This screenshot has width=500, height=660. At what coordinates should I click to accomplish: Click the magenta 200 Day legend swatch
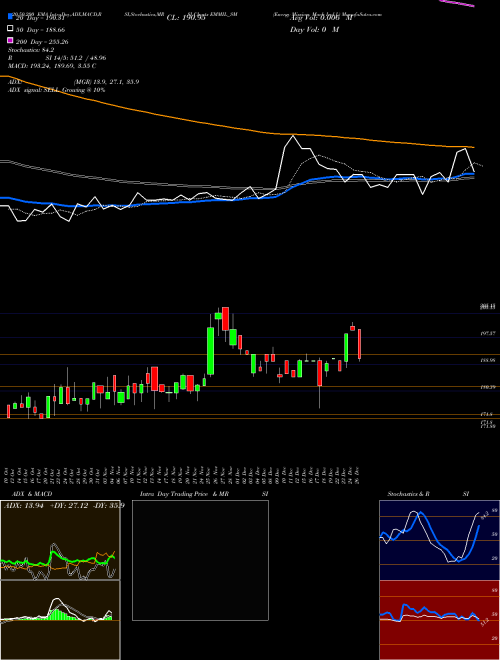pos(10,41)
